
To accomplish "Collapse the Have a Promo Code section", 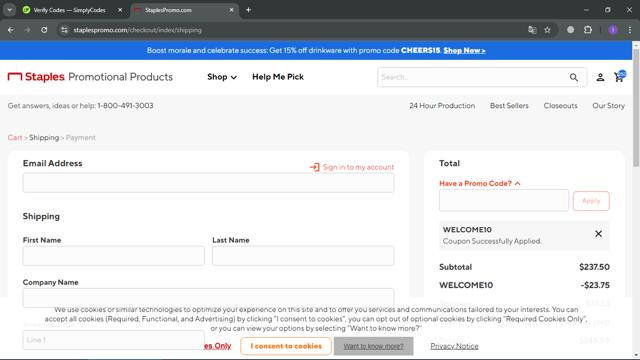I will pyautogui.click(x=480, y=183).
